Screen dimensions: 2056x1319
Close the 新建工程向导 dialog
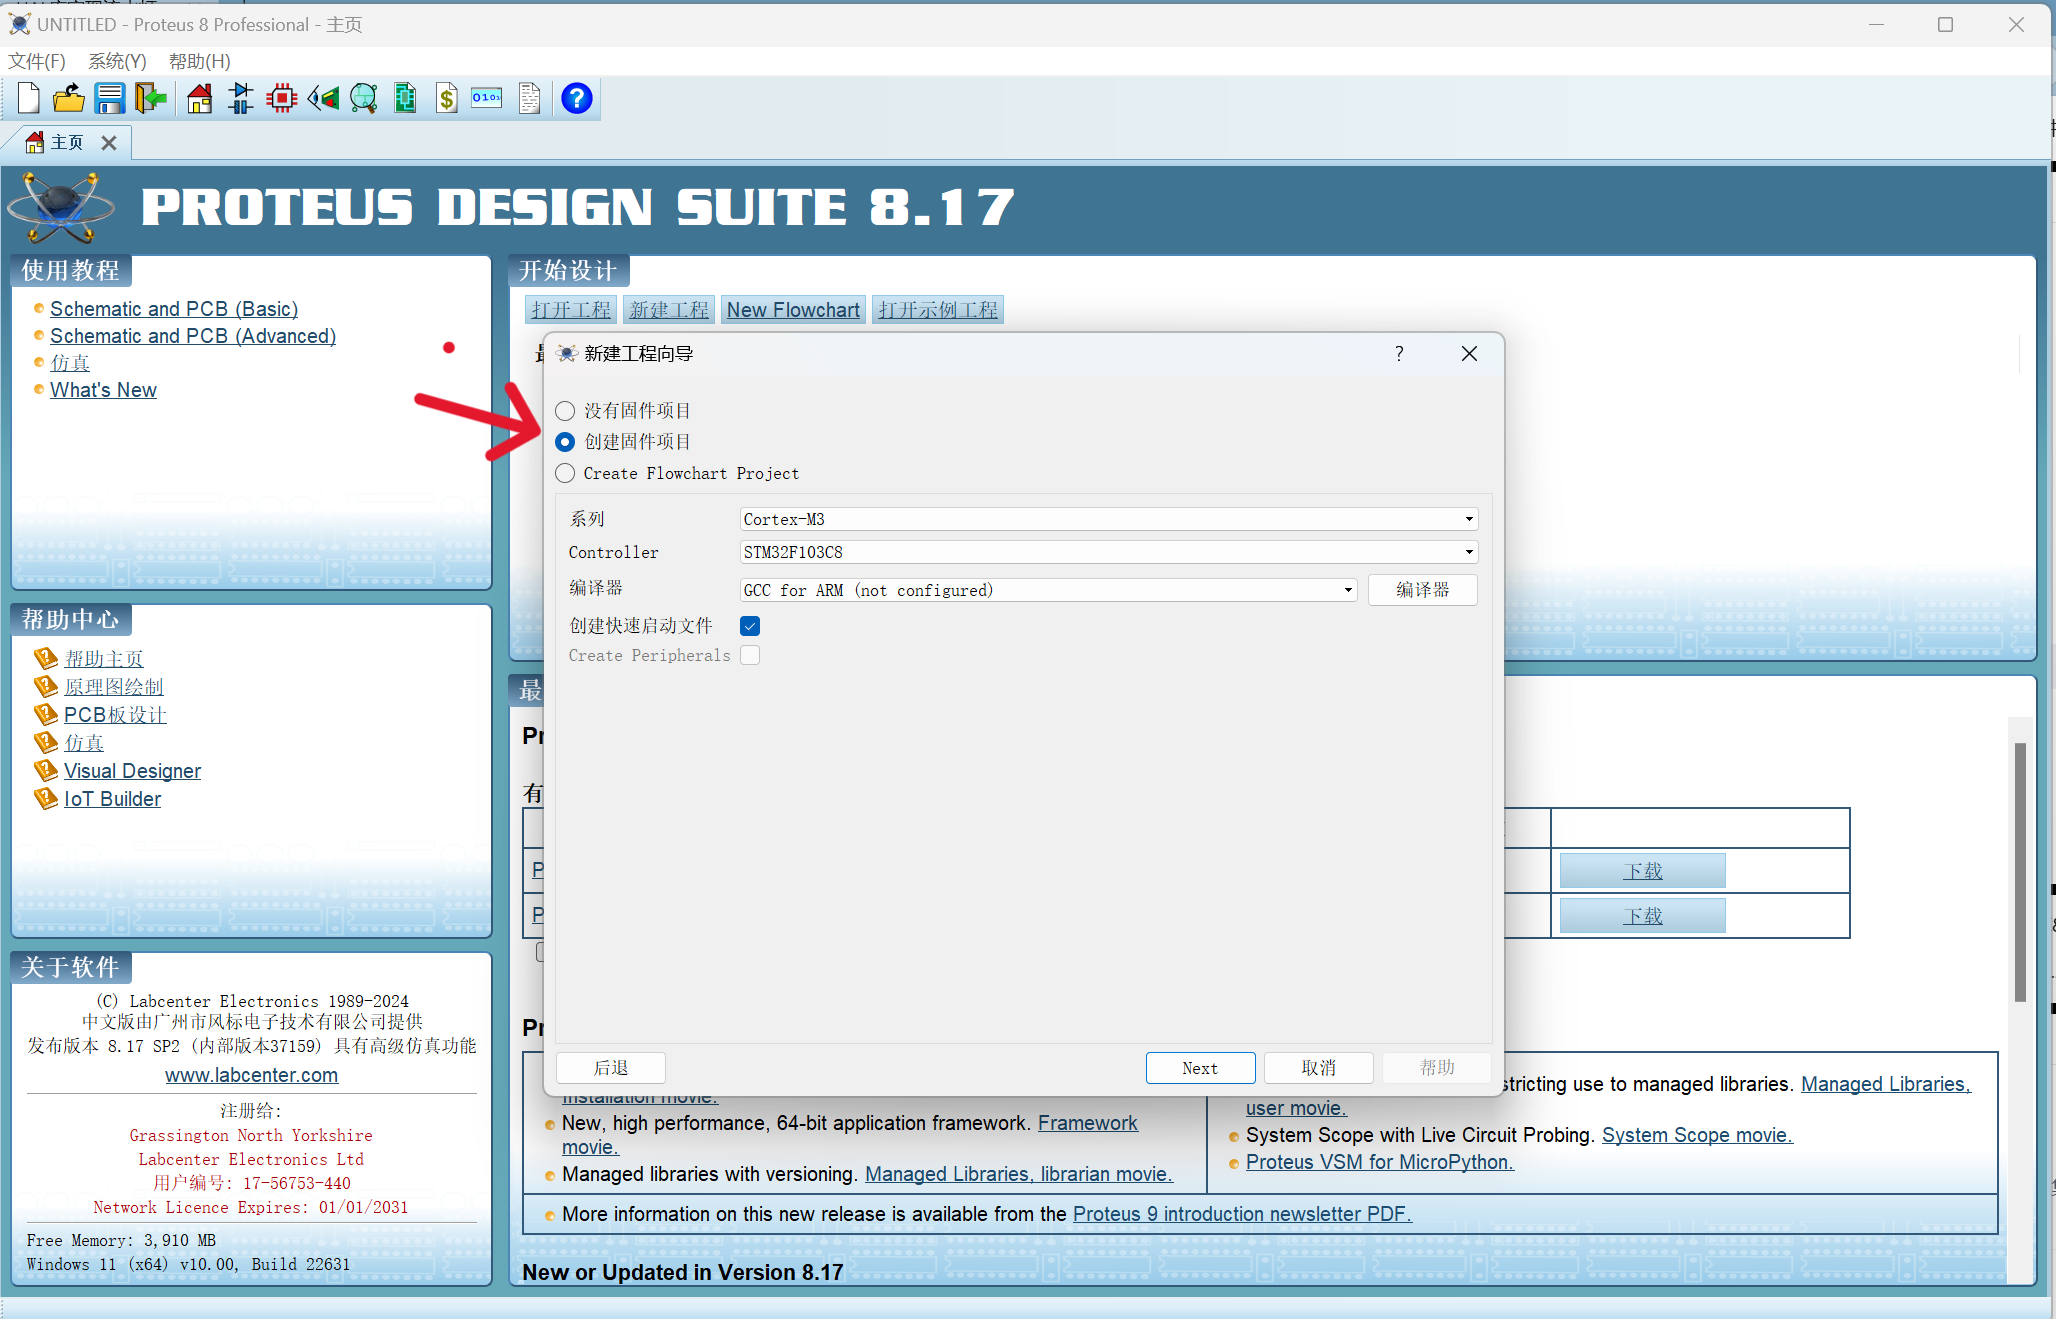[x=1469, y=353]
